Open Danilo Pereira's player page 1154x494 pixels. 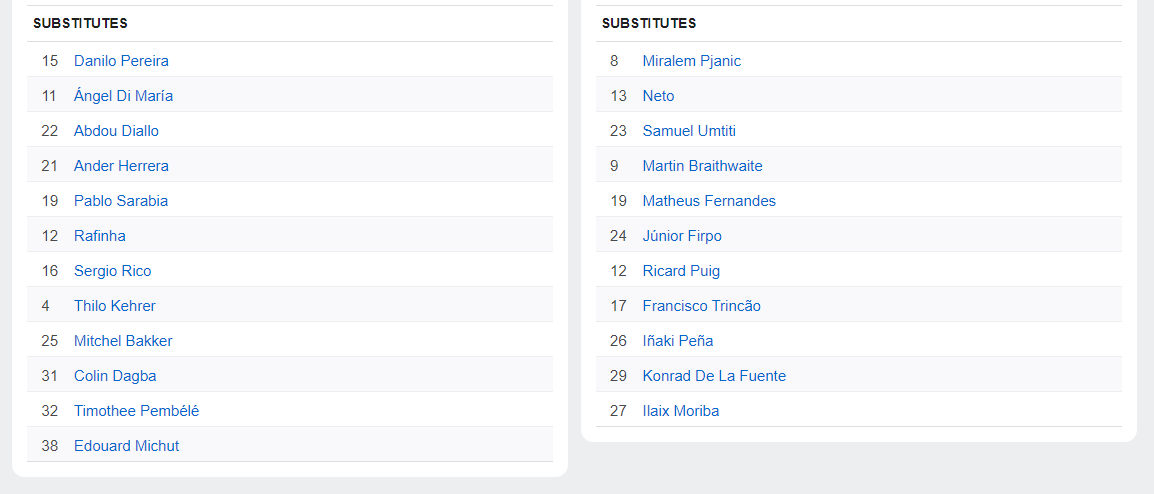(x=121, y=61)
